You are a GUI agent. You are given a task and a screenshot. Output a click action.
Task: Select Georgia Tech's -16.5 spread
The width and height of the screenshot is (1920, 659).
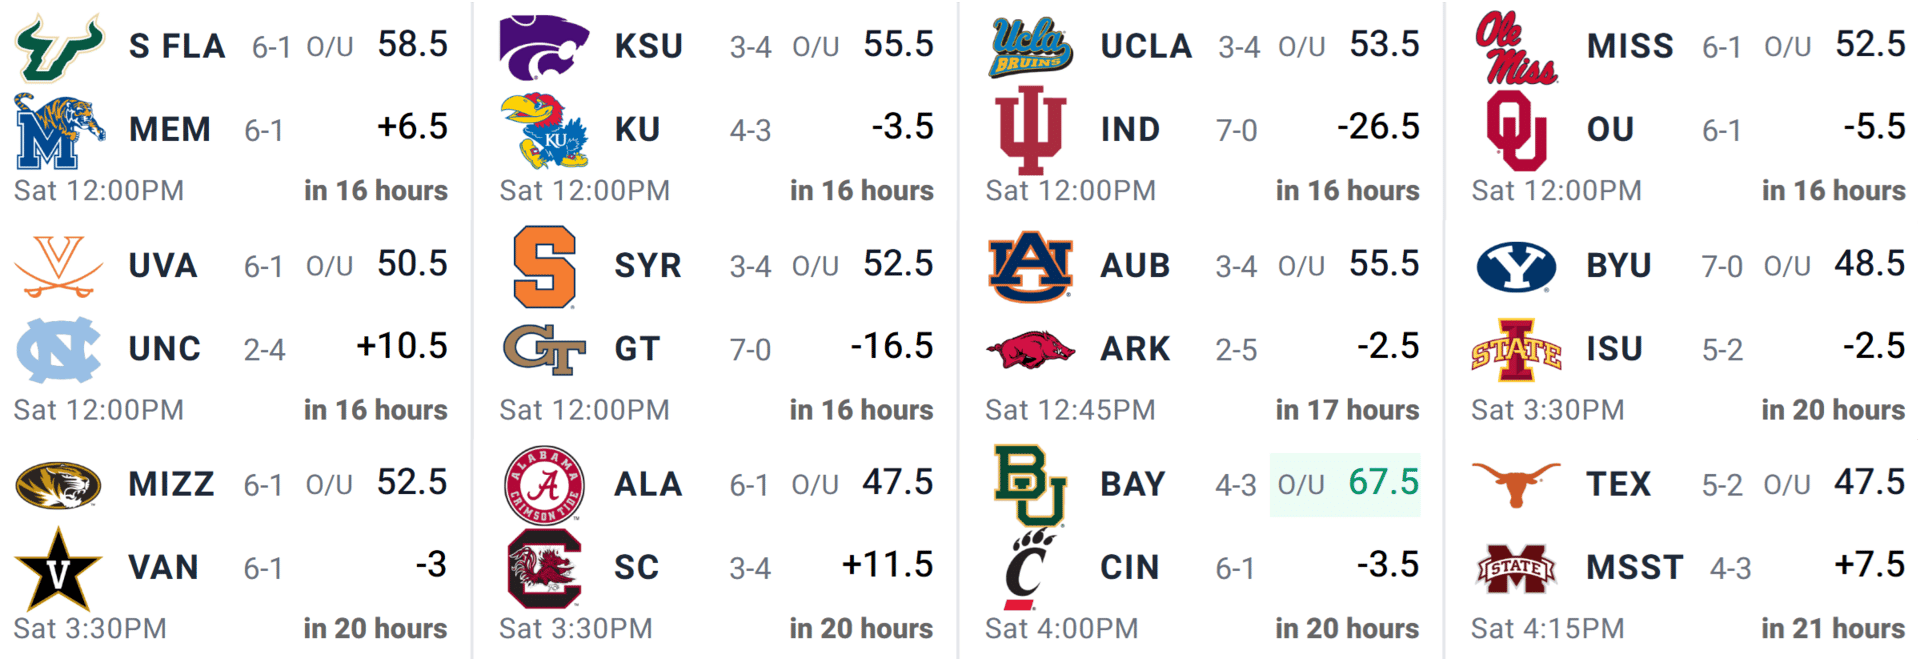[891, 346]
